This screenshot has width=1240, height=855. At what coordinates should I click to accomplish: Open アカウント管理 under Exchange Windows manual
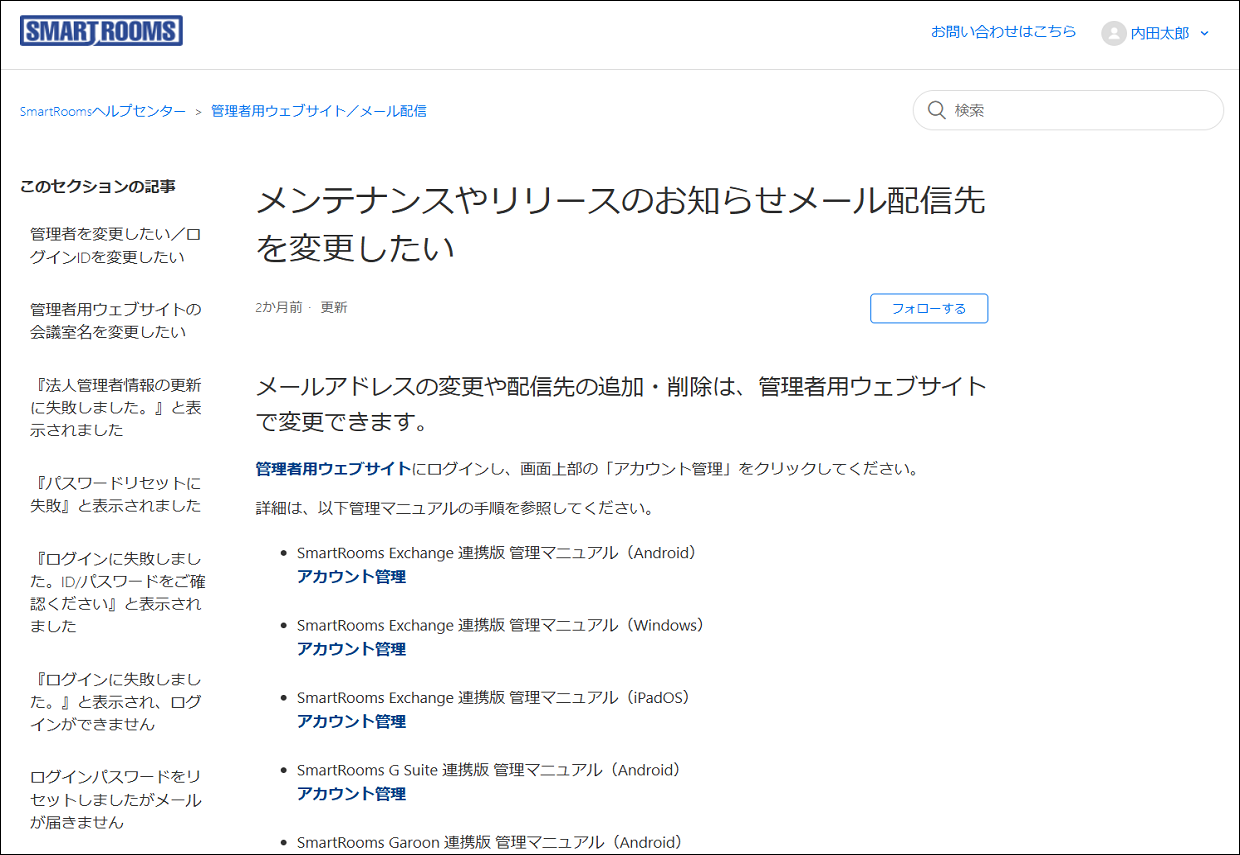pyautogui.click(x=351, y=649)
